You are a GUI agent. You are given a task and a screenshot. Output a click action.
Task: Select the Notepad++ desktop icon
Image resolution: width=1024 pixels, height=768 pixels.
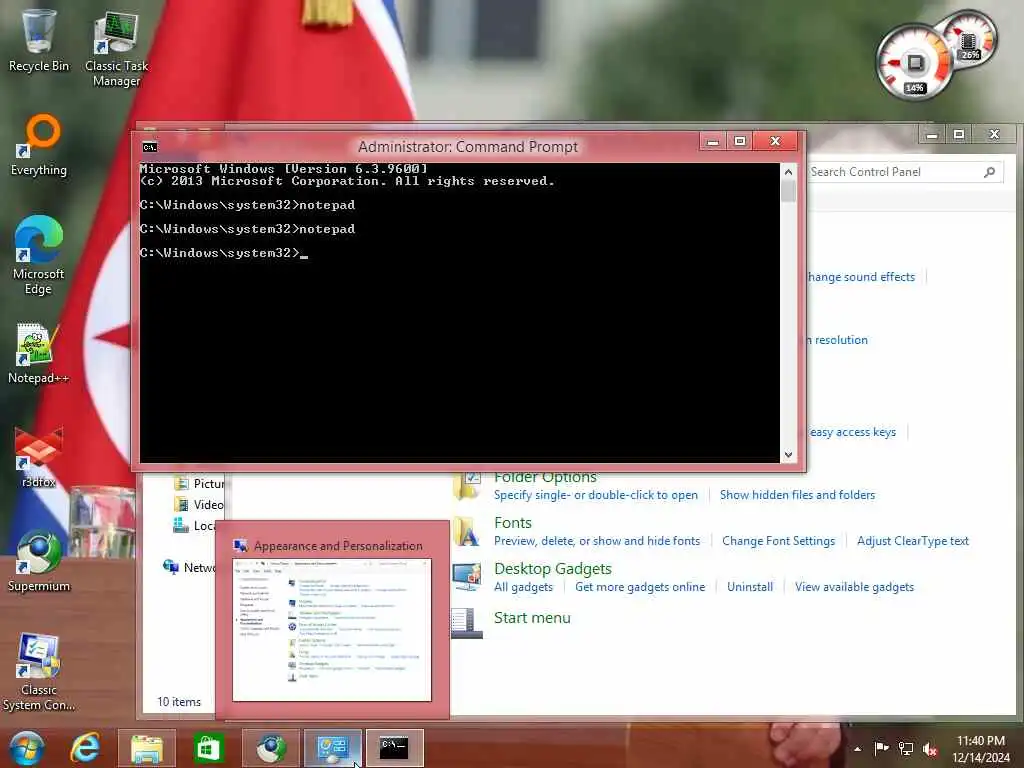pyautogui.click(x=39, y=353)
